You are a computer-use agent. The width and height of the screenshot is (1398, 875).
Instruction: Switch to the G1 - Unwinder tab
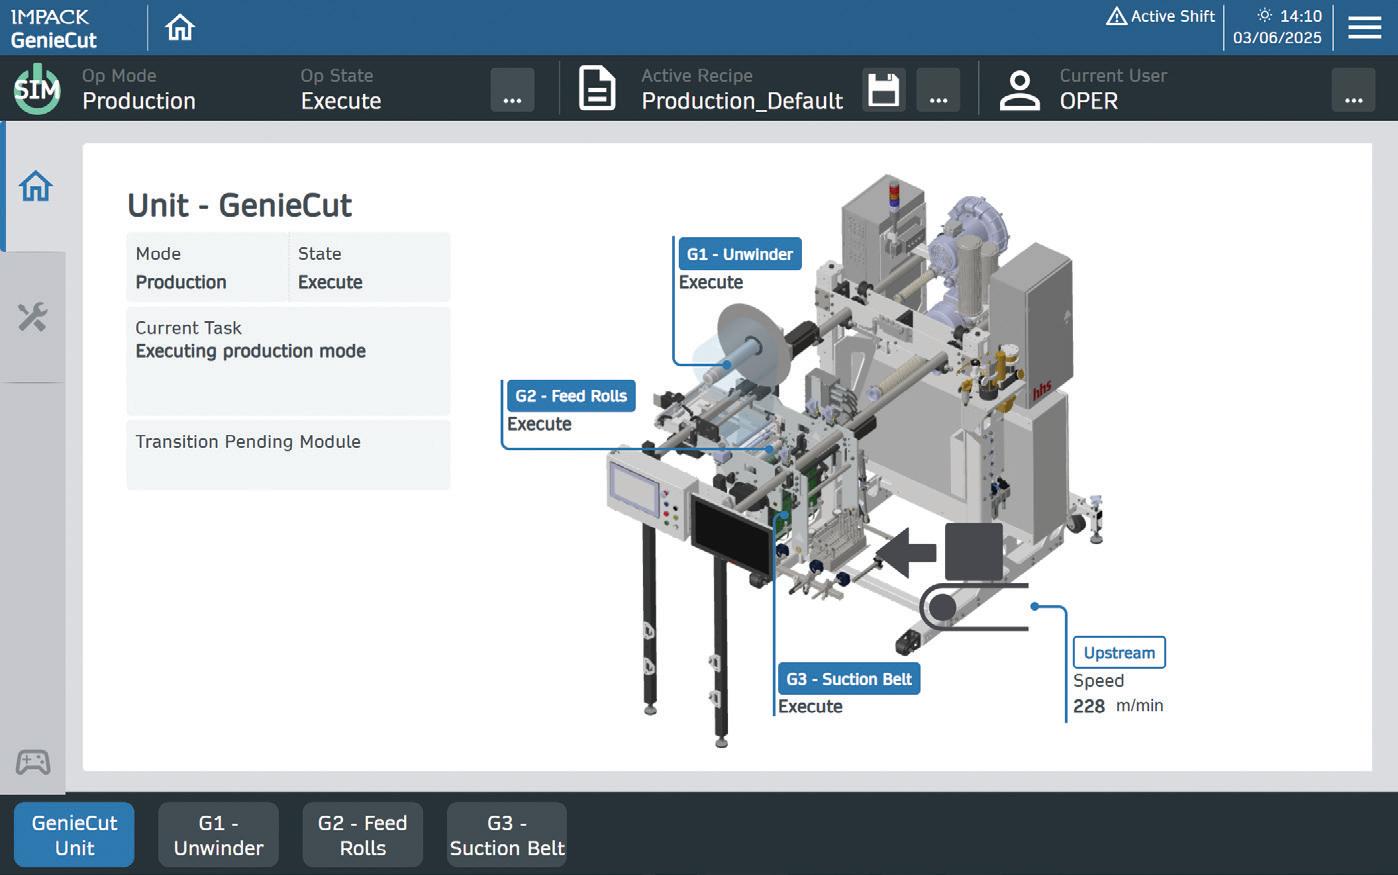point(218,835)
